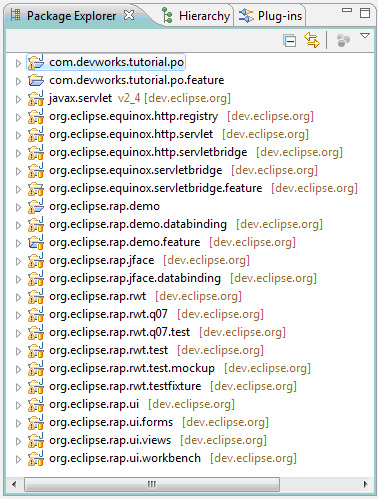
Task: Click org.eclipse.rap.rwt.q07 project icon
Action: point(36,314)
